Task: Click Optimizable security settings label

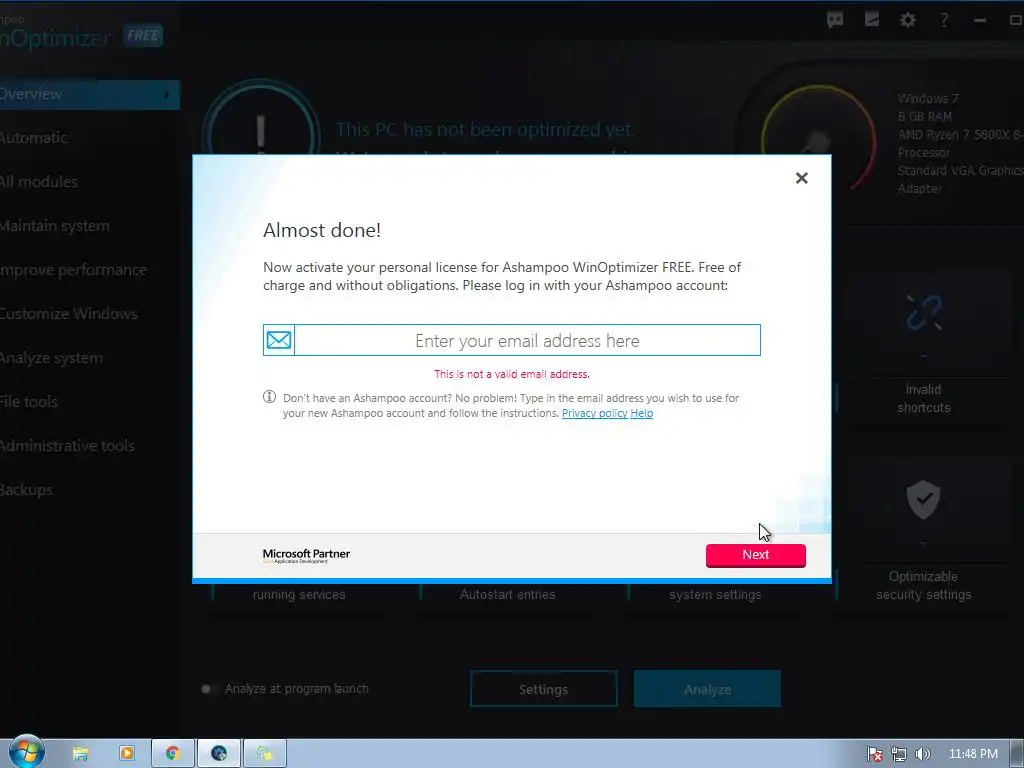Action: (x=923, y=586)
